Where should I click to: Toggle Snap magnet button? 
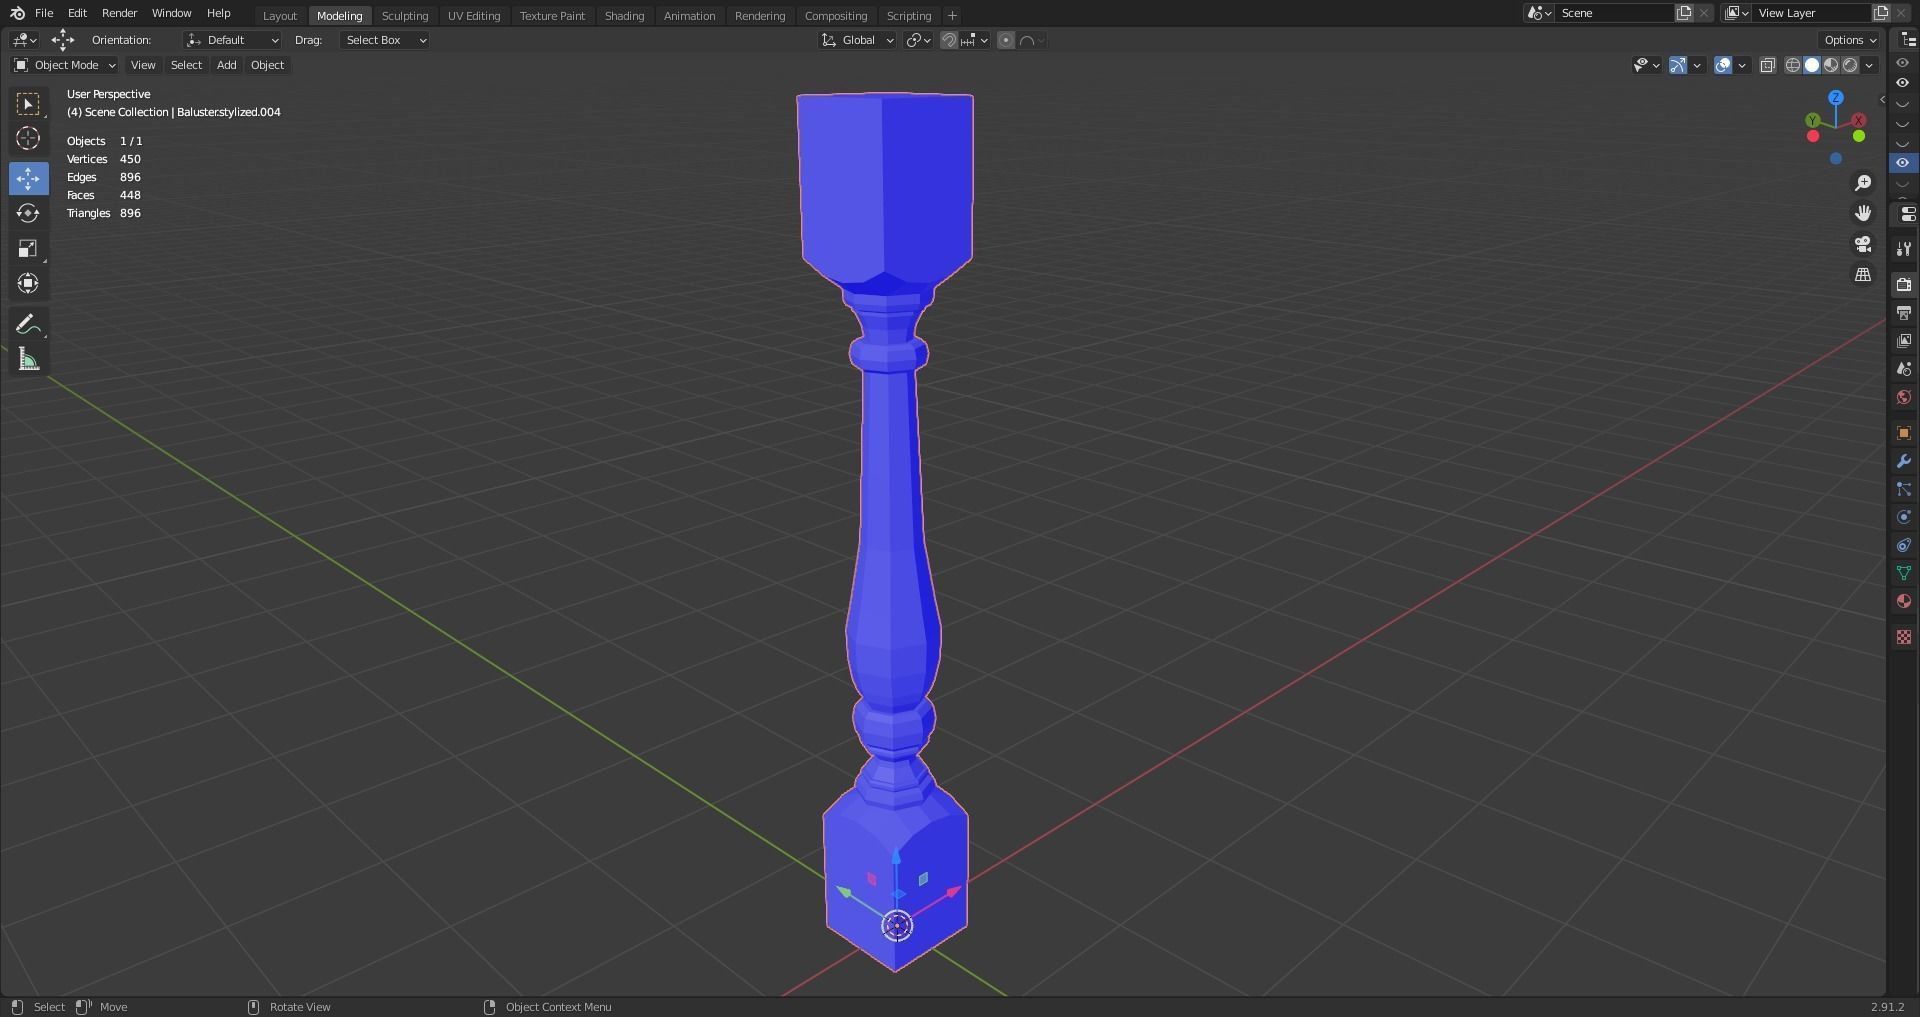[949, 40]
